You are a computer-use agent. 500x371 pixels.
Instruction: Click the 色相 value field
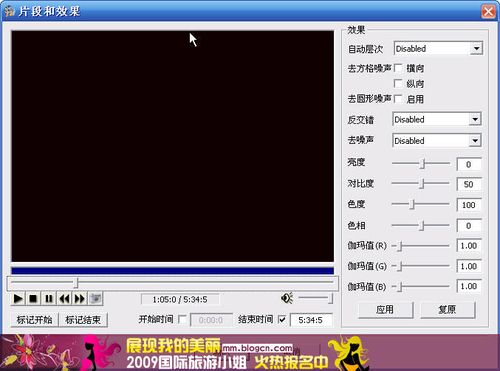[x=469, y=226]
